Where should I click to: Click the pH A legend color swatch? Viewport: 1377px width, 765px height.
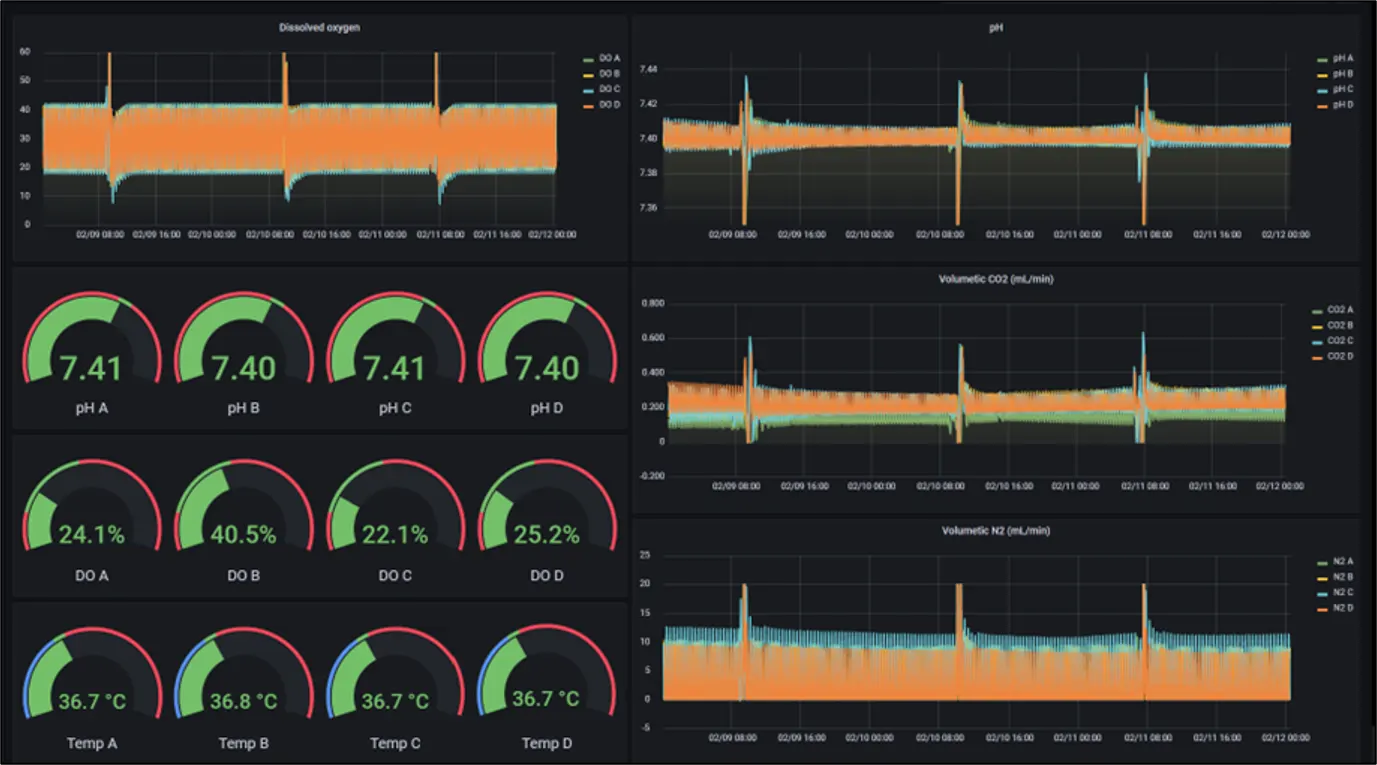click(1322, 59)
